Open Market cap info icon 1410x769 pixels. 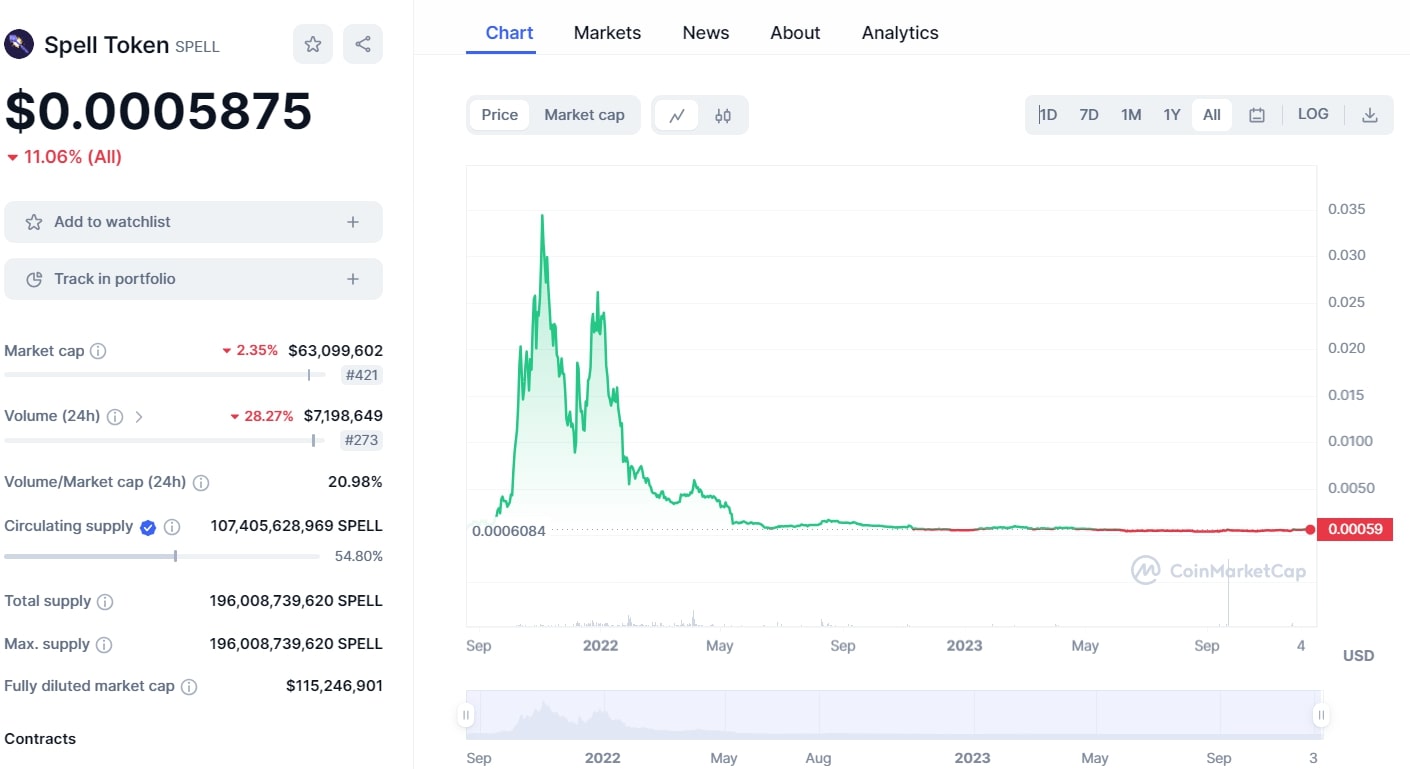point(98,351)
